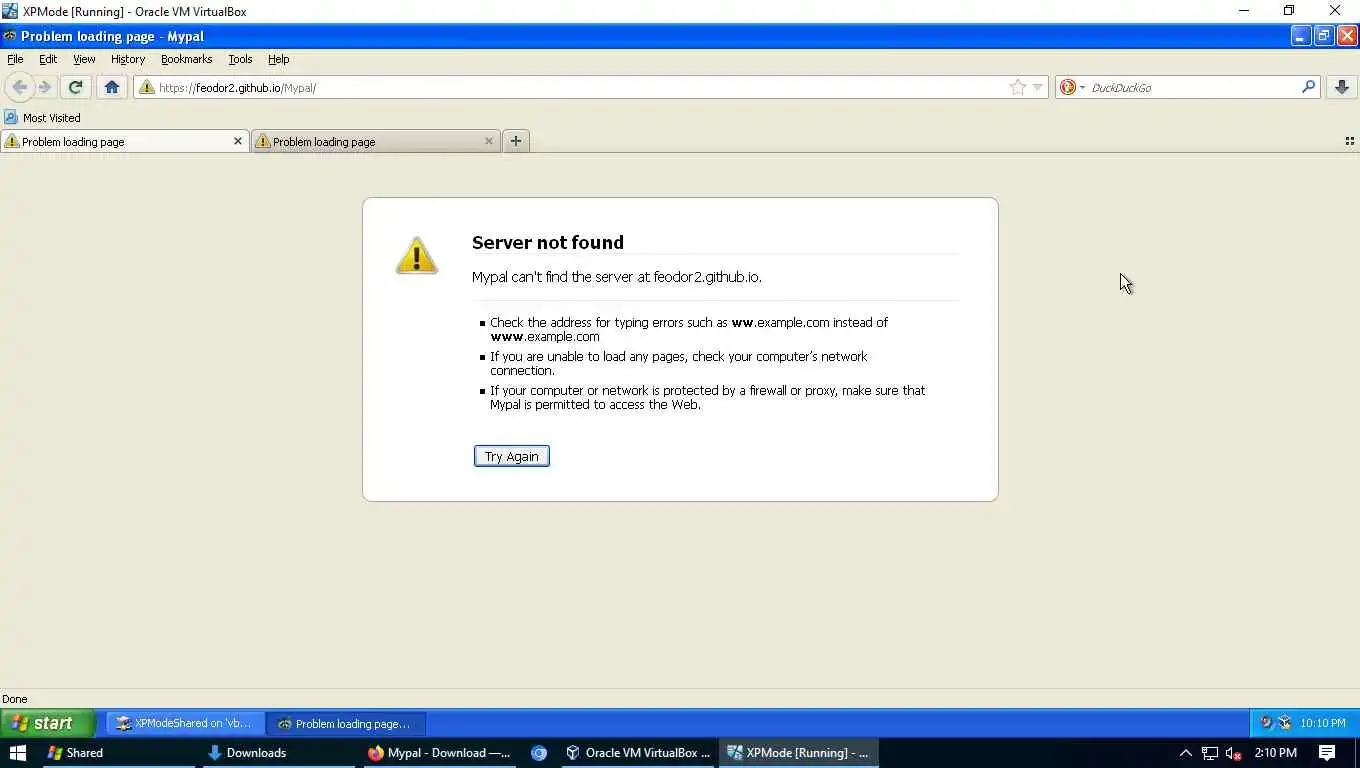Open the File menu
The width and height of the screenshot is (1360, 768).
(x=15, y=59)
